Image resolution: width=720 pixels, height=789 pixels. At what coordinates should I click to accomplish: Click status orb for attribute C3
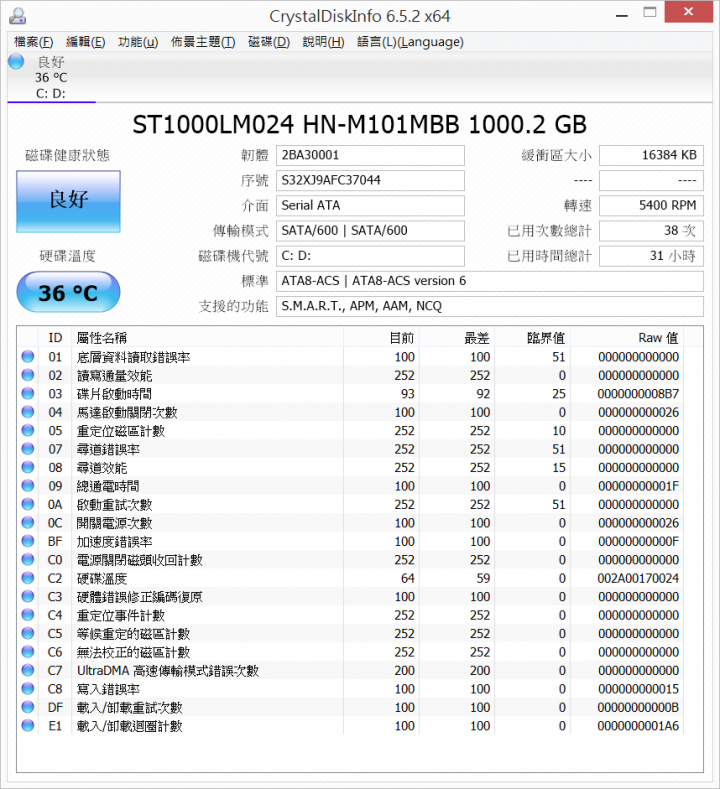pyautogui.click(x=28, y=596)
